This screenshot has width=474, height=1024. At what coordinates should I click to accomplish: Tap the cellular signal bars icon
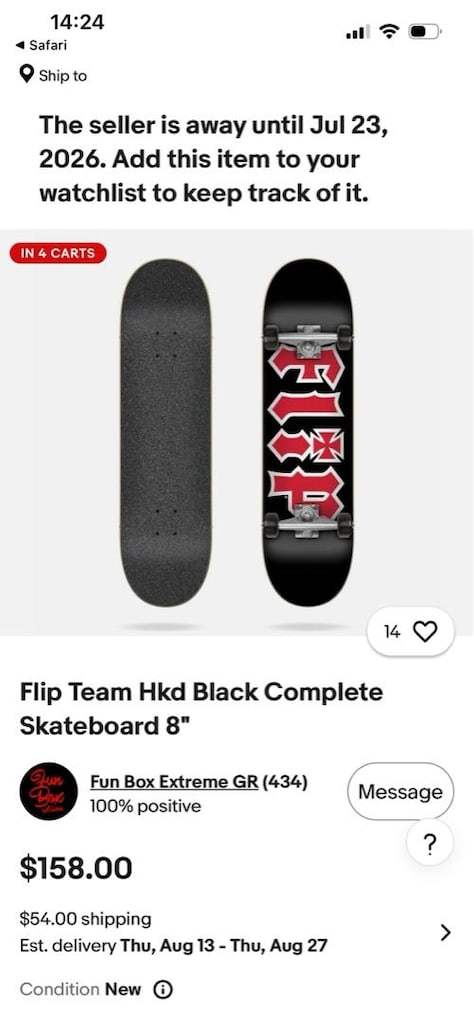point(358,31)
